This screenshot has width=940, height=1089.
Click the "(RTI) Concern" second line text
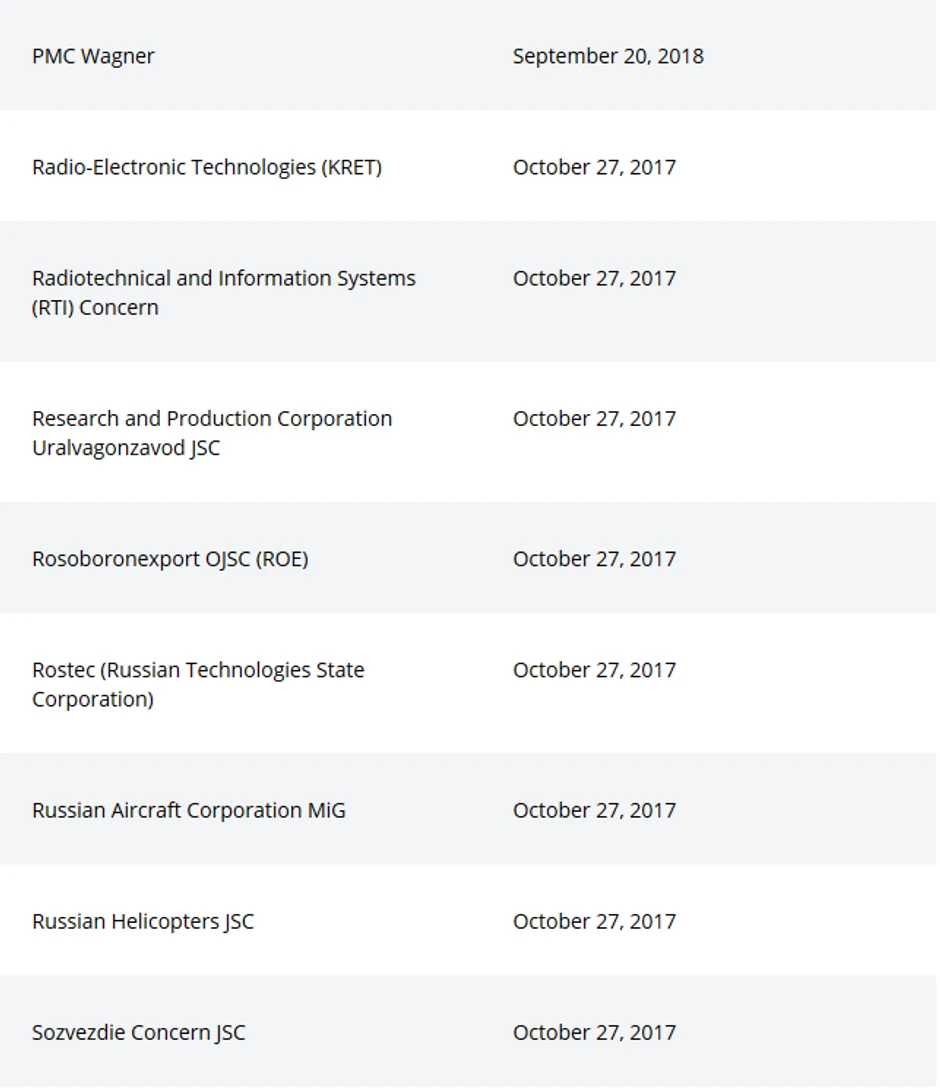click(95, 307)
